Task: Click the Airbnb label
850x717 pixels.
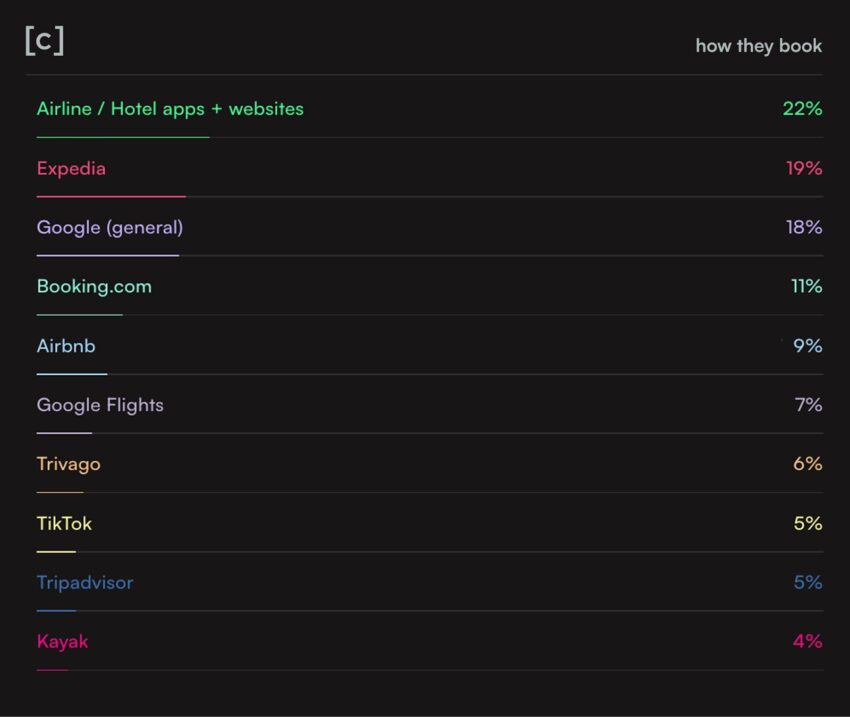Action: point(66,346)
